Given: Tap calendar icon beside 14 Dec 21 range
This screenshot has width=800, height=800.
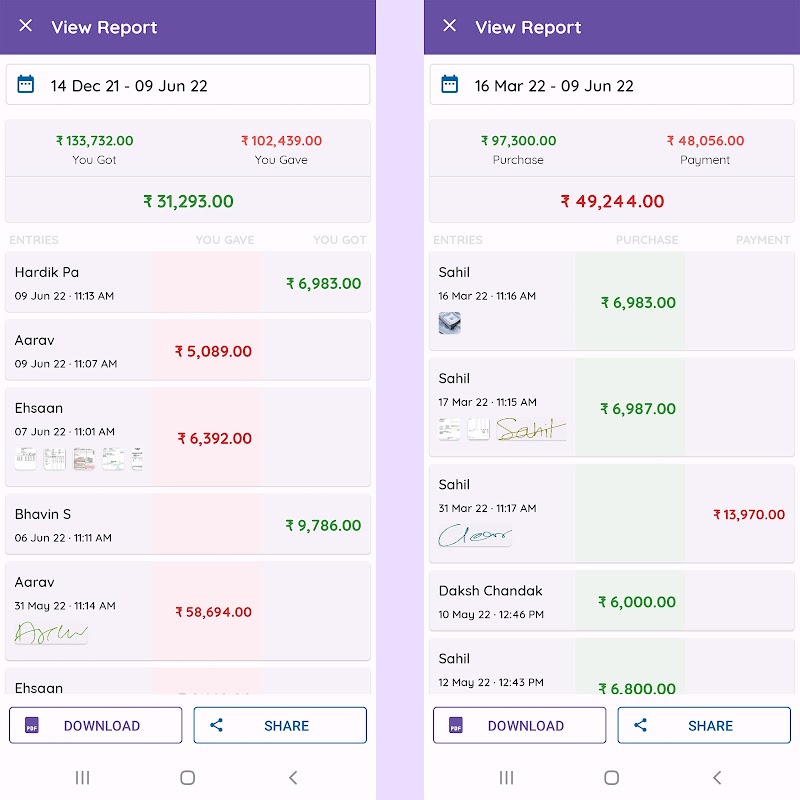Looking at the screenshot, I should point(26,85).
